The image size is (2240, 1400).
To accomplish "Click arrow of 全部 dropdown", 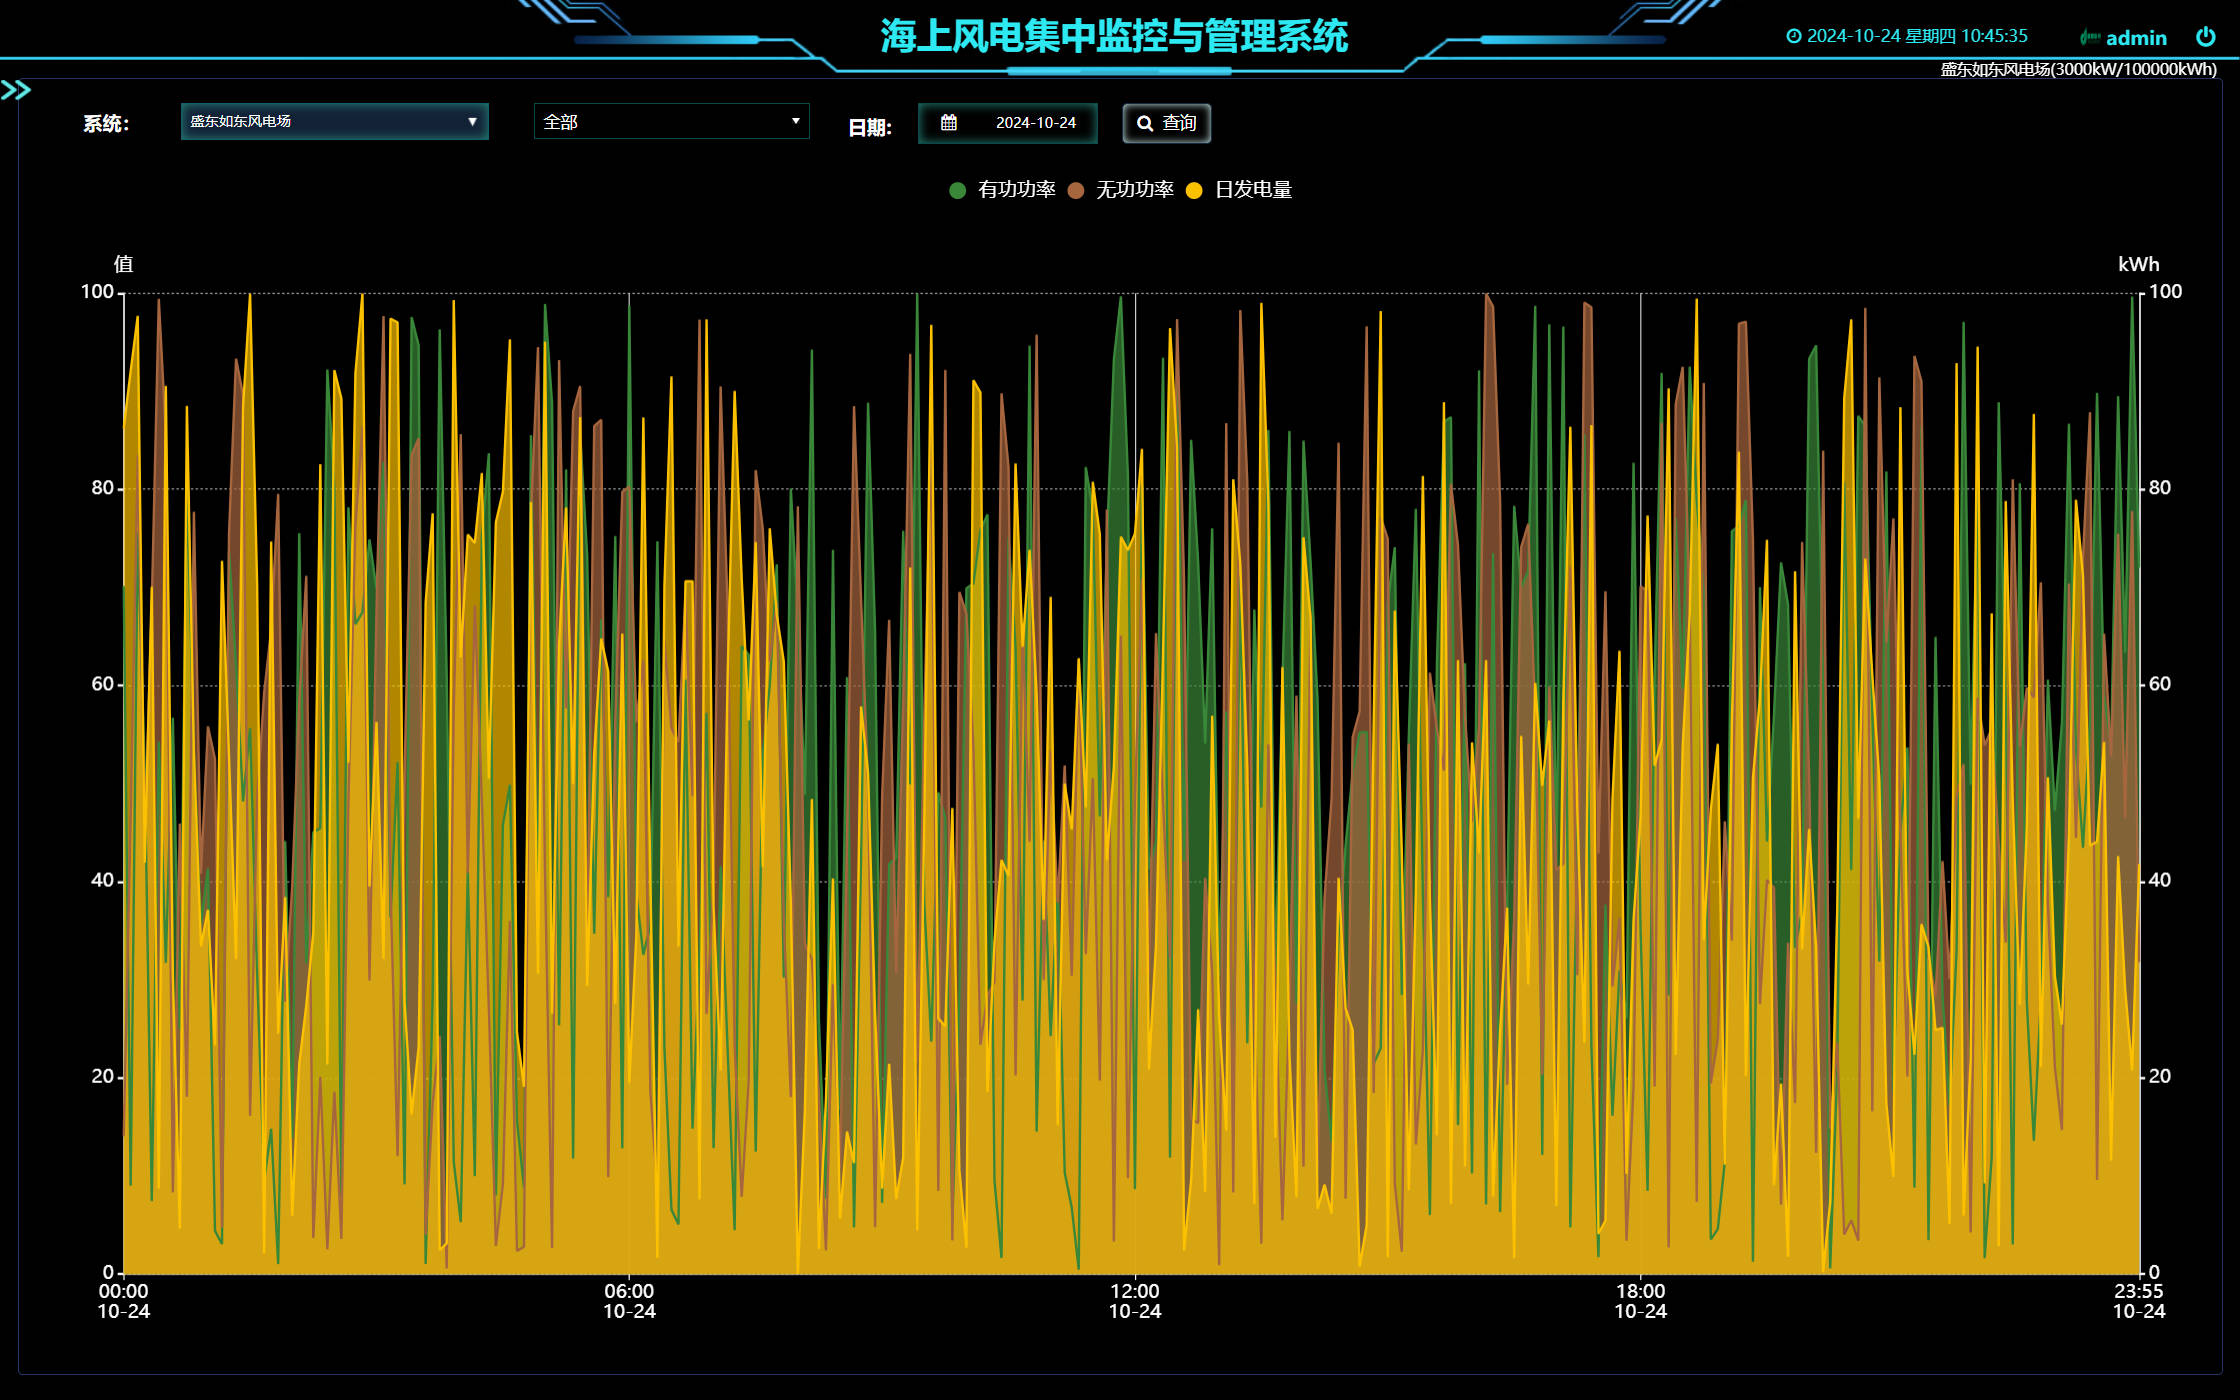I will pos(796,121).
